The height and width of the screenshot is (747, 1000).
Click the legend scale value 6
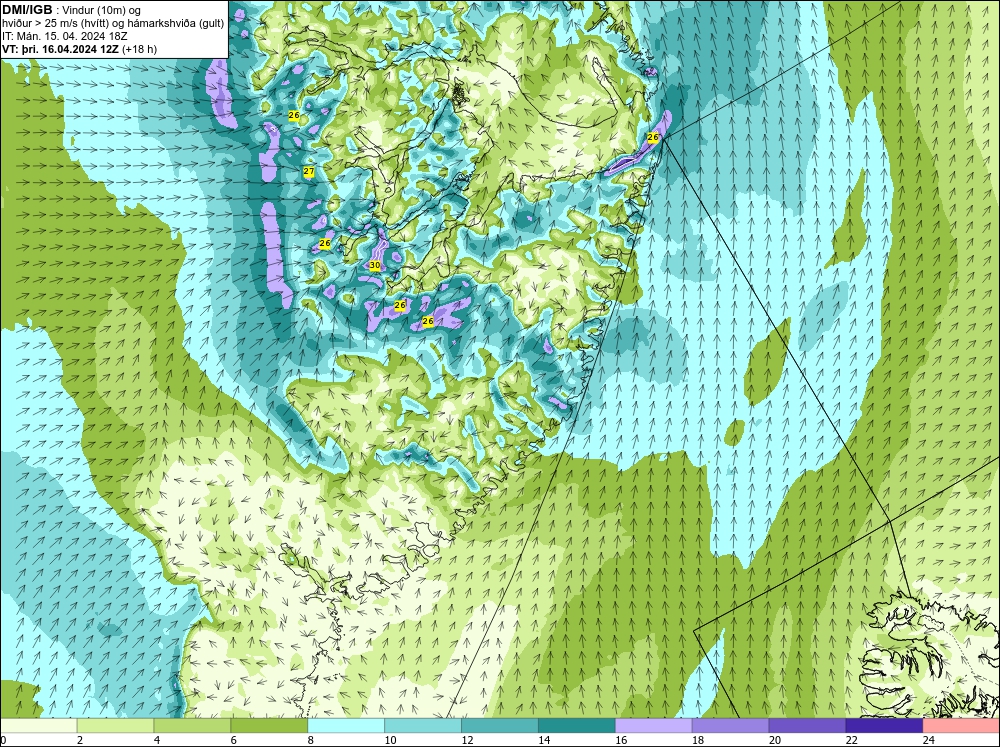233,740
